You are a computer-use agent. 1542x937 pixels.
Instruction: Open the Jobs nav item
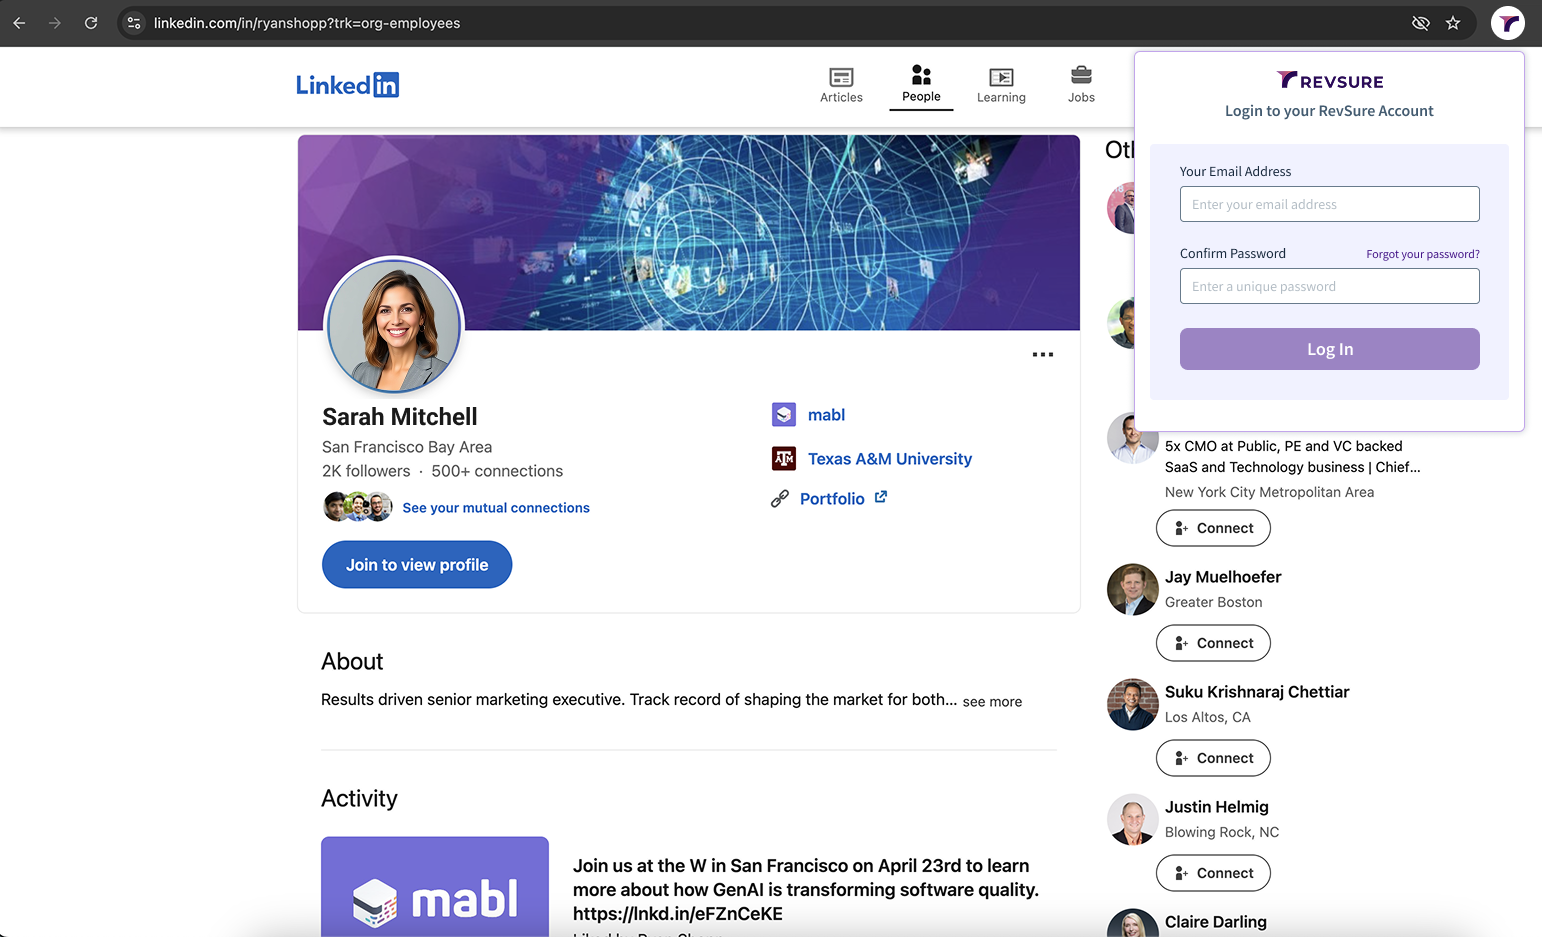tap(1081, 86)
